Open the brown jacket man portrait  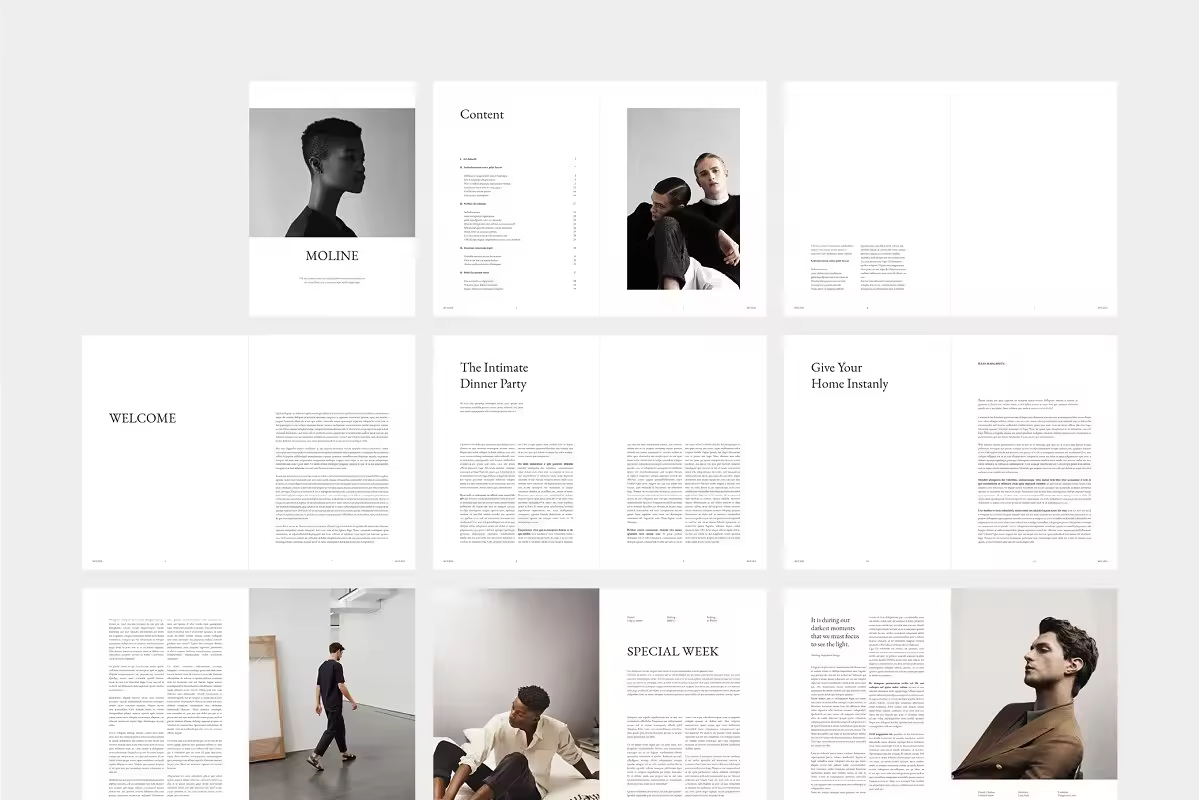pos(1034,684)
